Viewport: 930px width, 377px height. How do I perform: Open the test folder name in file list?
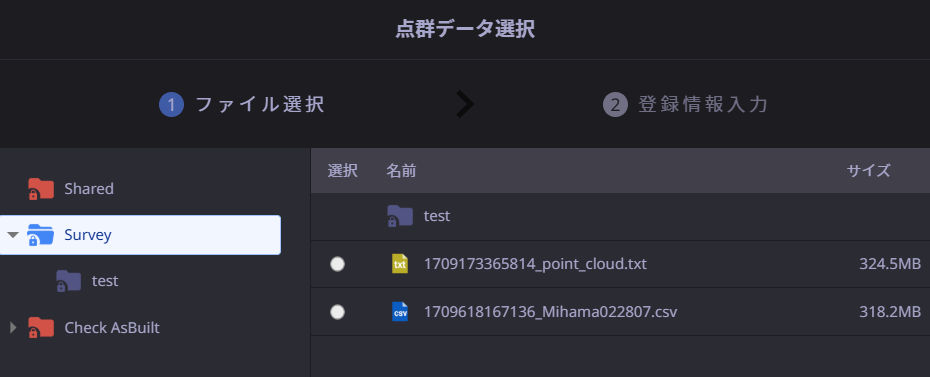pos(437,216)
